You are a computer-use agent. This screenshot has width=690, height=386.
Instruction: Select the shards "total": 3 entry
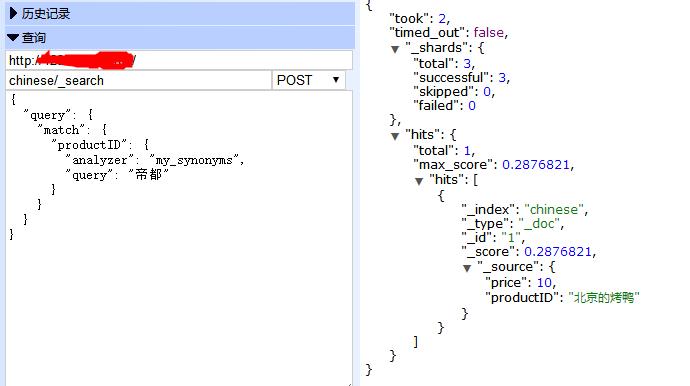click(444, 64)
